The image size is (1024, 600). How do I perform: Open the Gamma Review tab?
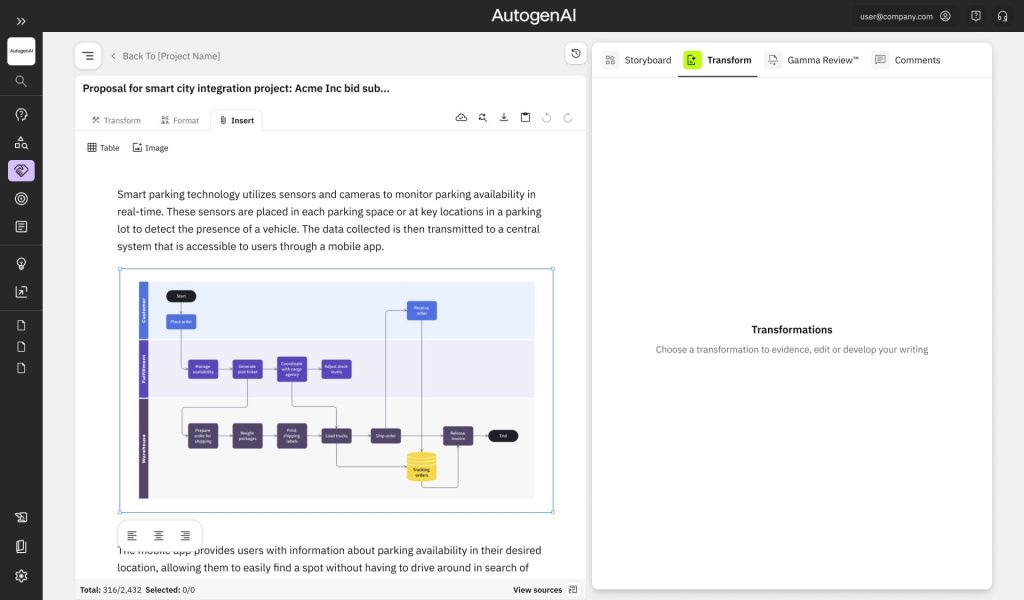point(812,60)
